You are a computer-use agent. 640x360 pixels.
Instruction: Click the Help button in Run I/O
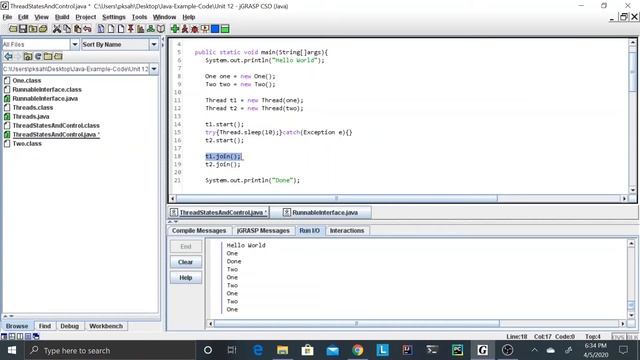[x=186, y=278]
